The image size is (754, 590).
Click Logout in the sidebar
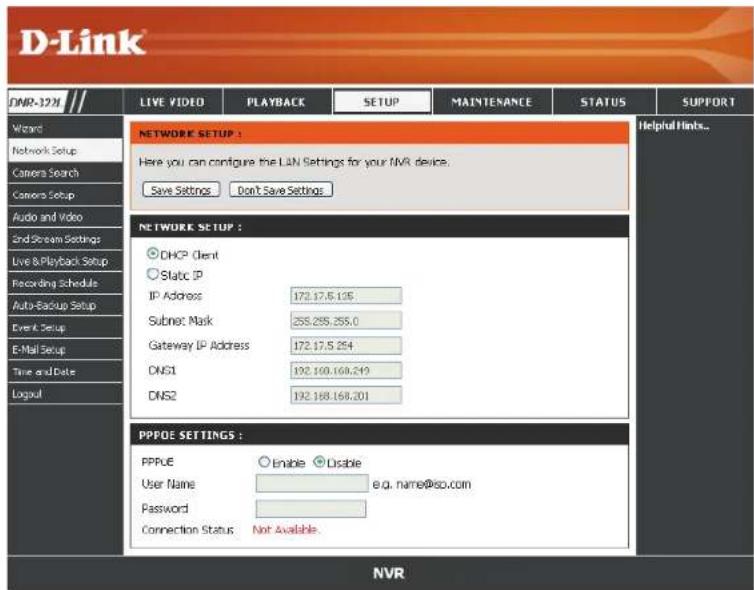tap(65, 394)
